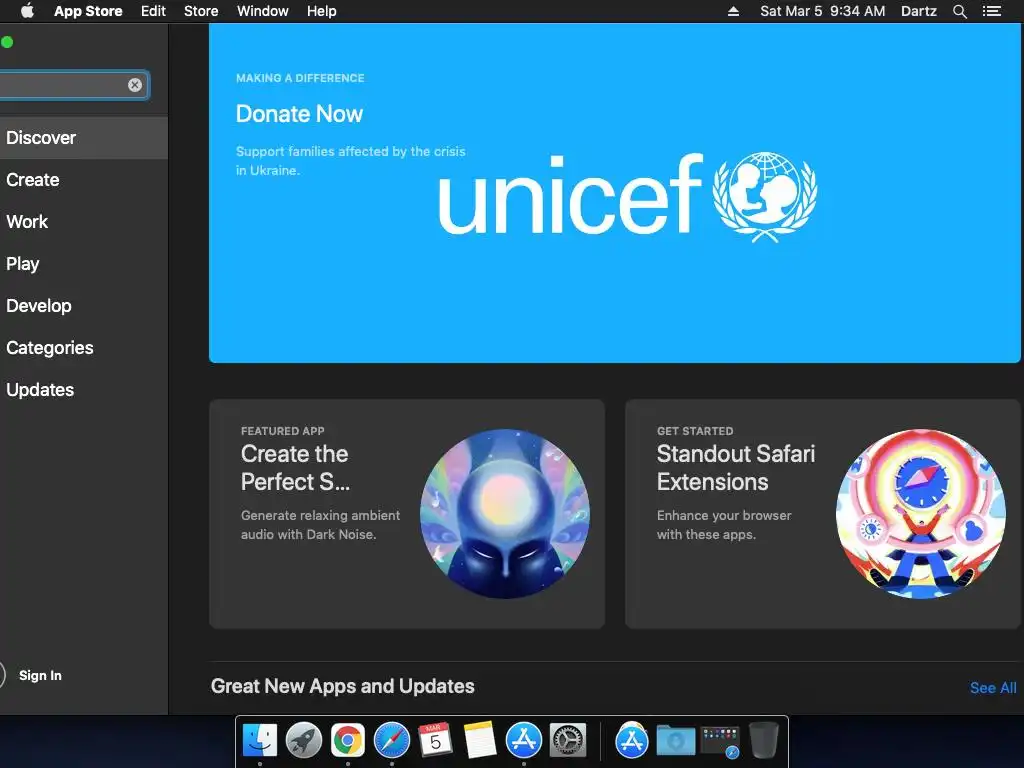
Task: Open Calendar icon showing MAR 5
Action: tap(436, 740)
